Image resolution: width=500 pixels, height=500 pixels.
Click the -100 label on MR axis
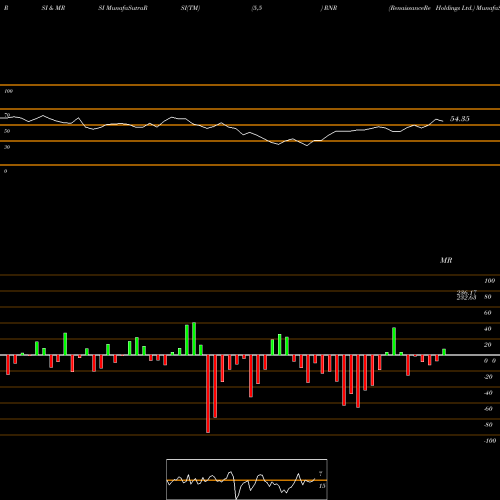pyautogui.click(x=490, y=441)
